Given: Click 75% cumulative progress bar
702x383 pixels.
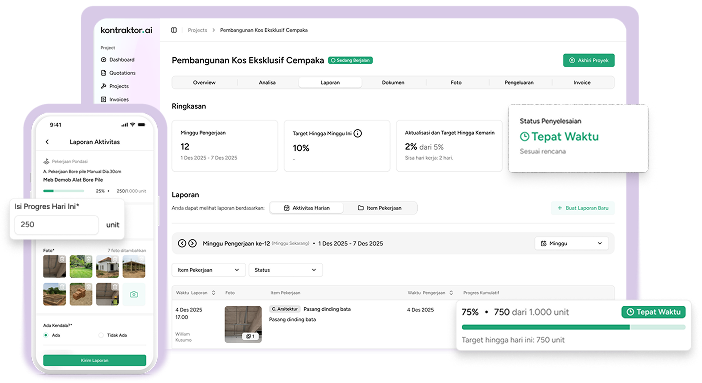Looking at the screenshot, I should [574, 327].
